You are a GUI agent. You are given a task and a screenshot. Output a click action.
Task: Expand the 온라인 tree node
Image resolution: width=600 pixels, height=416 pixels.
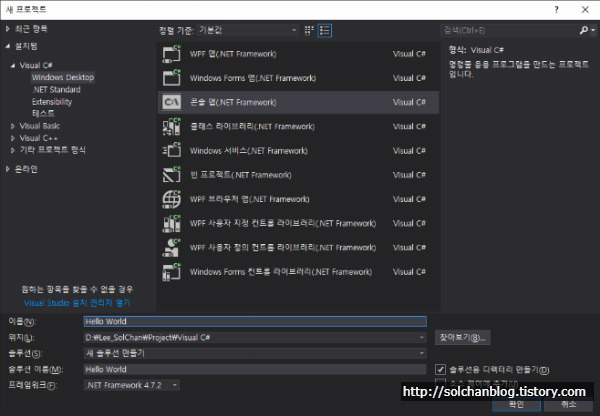click(7, 169)
